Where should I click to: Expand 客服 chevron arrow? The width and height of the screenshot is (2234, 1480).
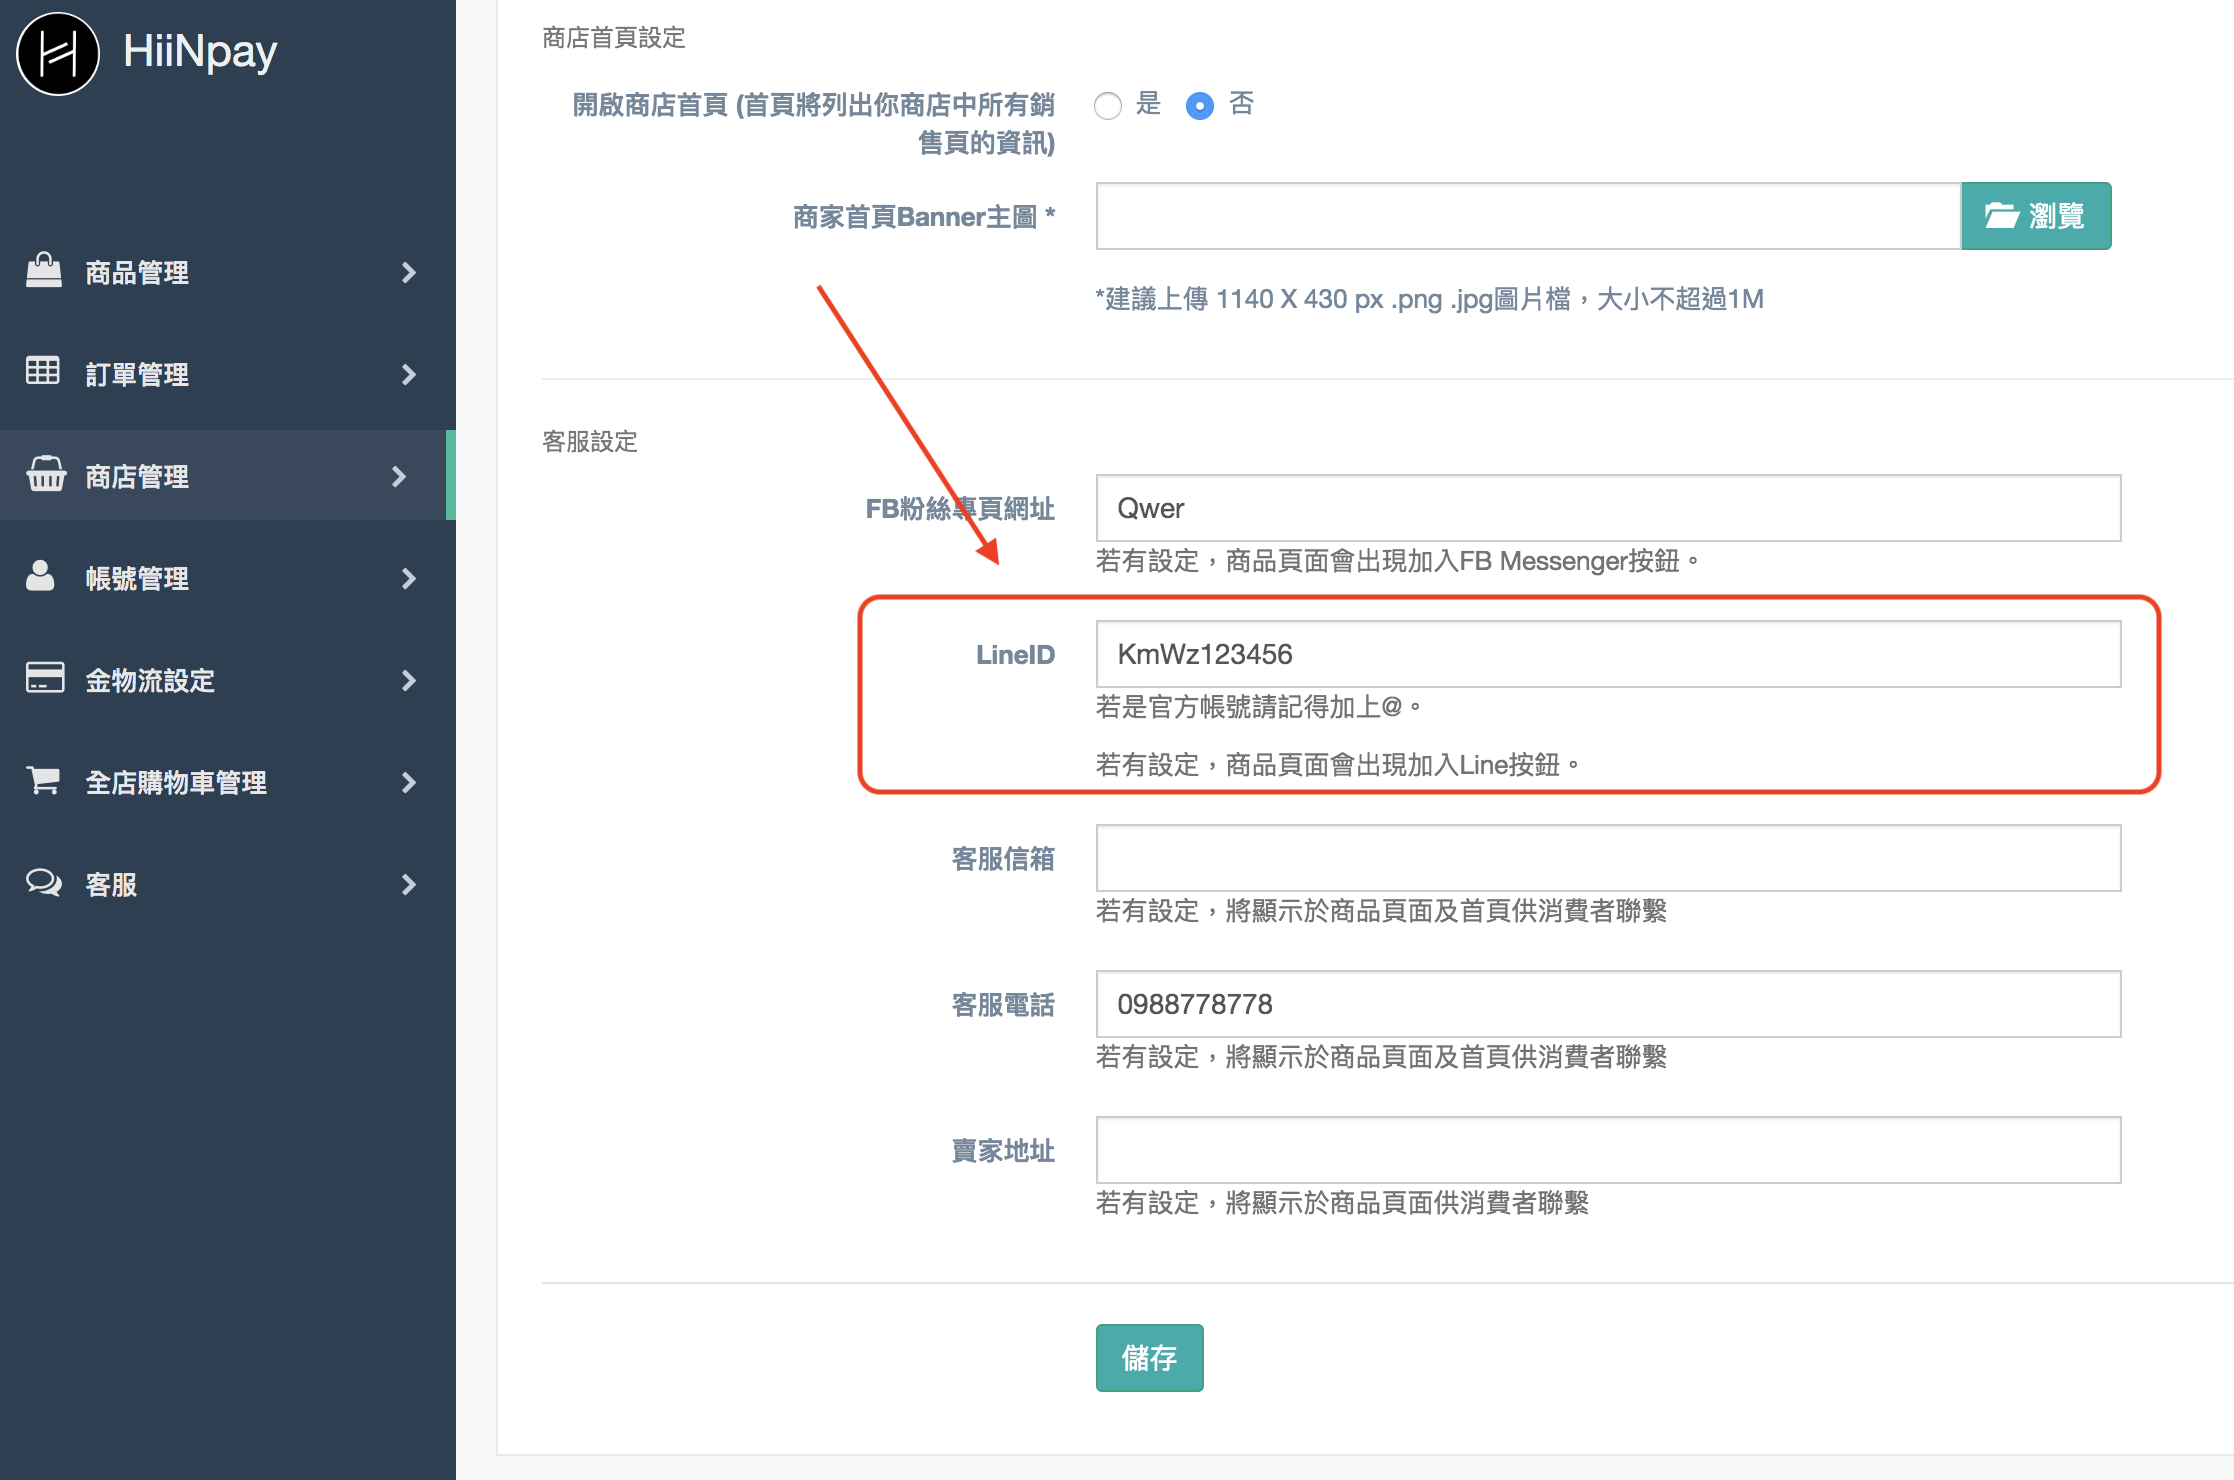(x=408, y=884)
